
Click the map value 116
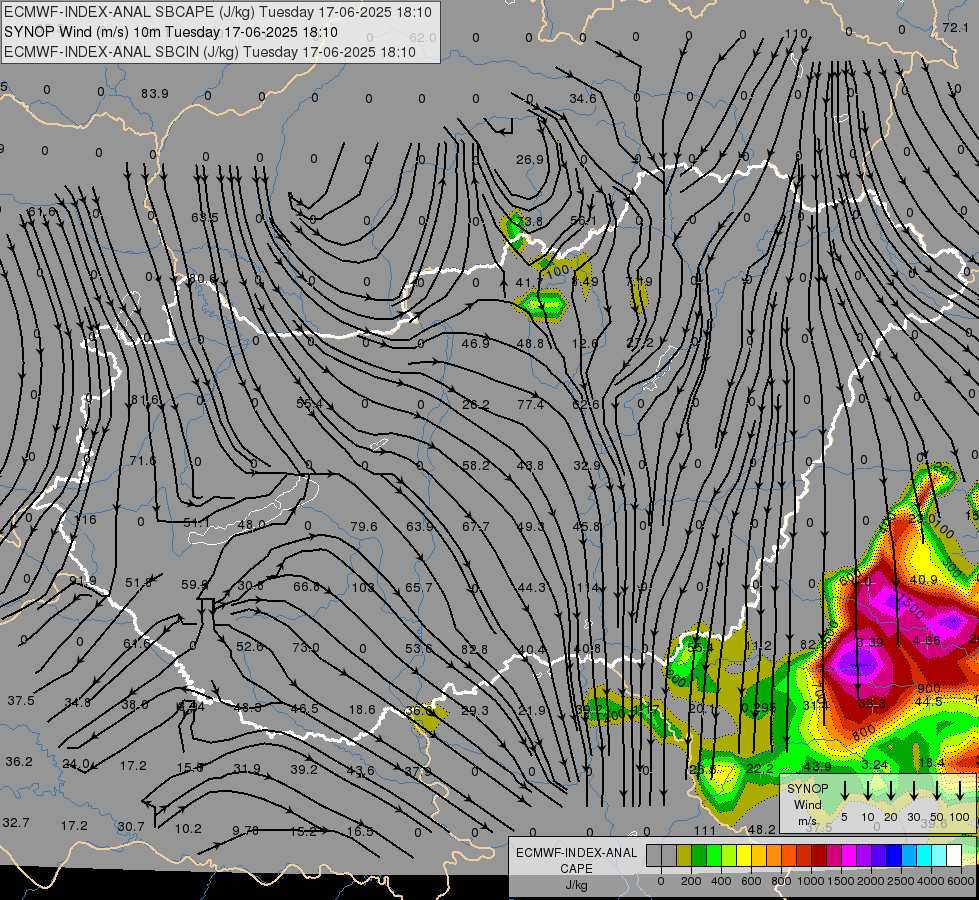[86, 520]
